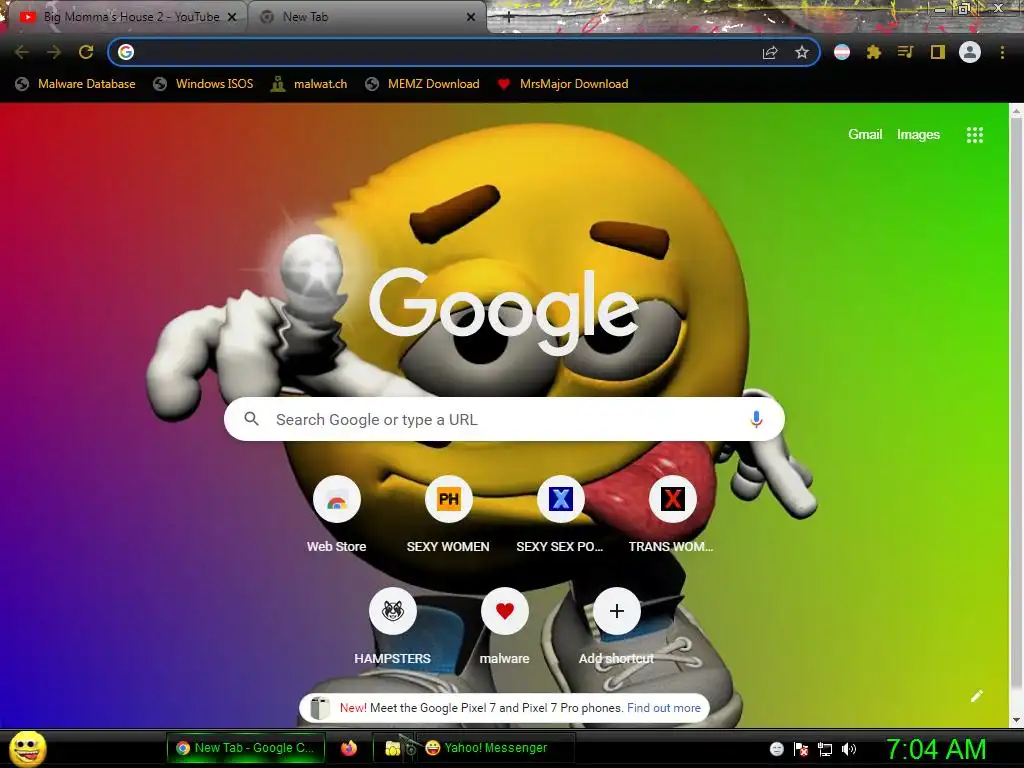Open the smiley Start button
Viewport: 1024px width, 768px height.
pyautogui.click(x=28, y=748)
